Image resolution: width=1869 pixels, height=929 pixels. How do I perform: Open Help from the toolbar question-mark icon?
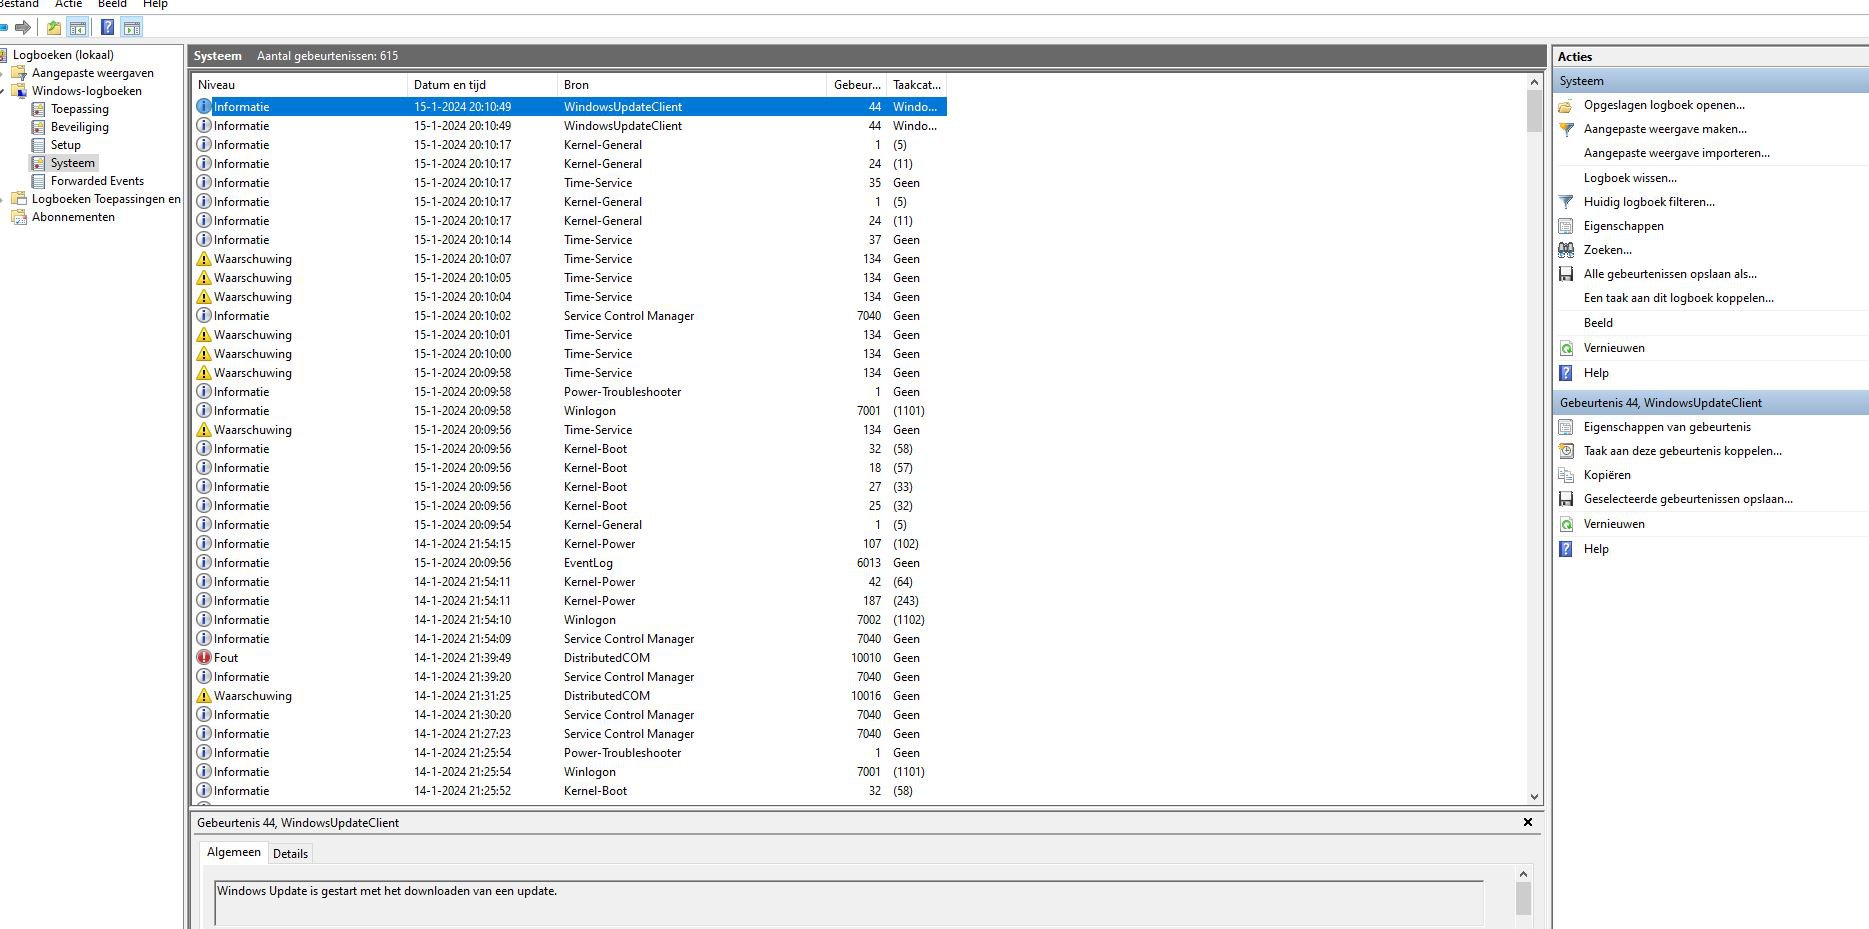click(x=107, y=27)
